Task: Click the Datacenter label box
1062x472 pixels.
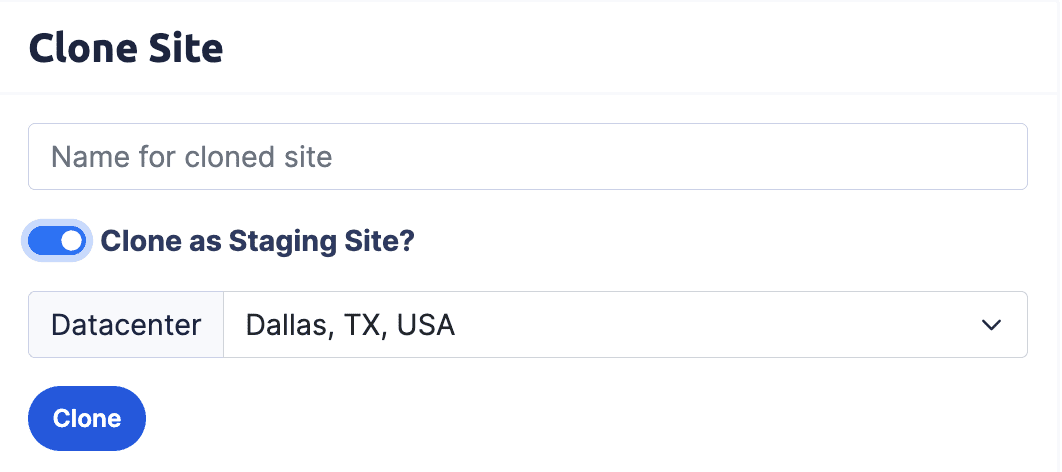Action: (x=126, y=325)
